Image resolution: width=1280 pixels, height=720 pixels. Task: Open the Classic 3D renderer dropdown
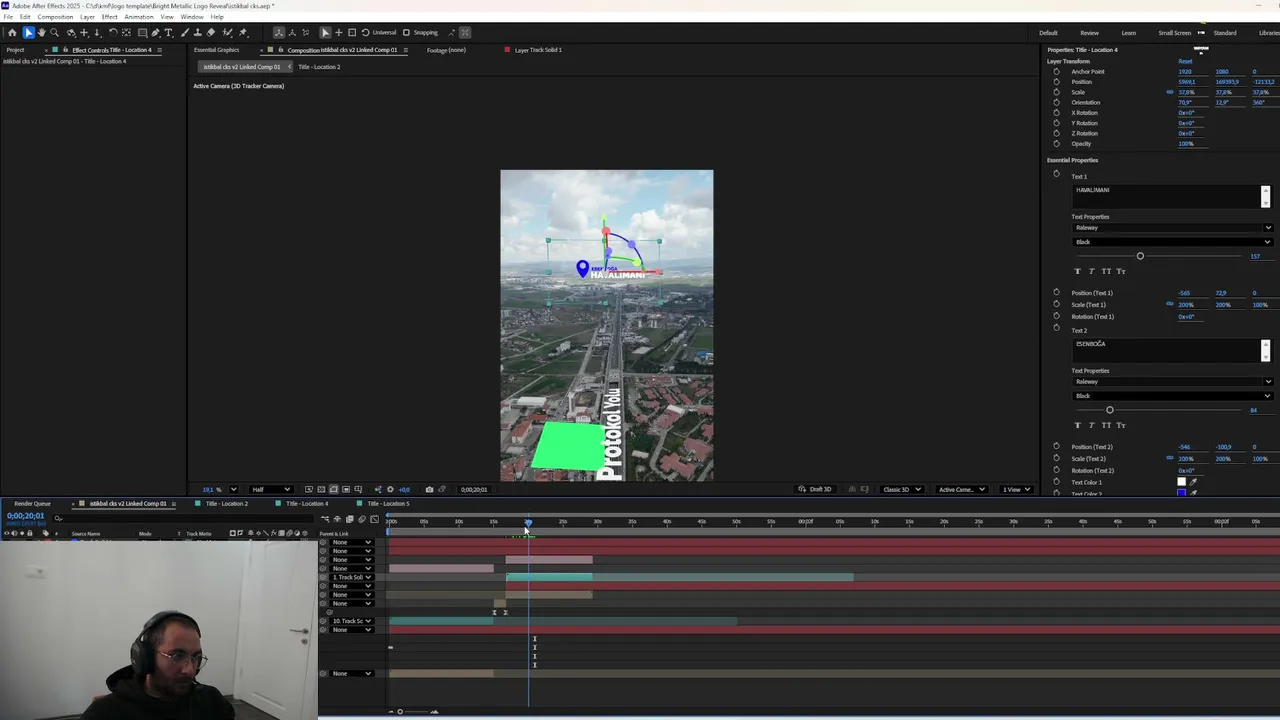coord(901,489)
